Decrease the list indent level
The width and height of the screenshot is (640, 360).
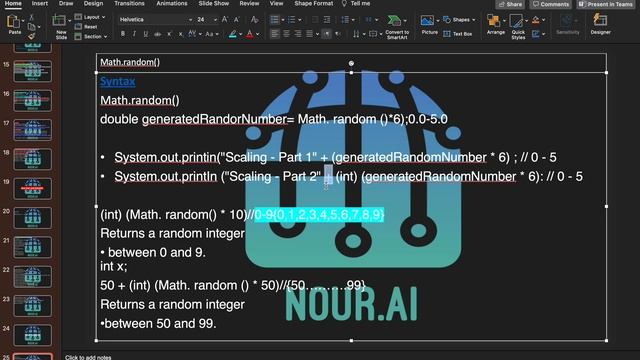pos(315,20)
